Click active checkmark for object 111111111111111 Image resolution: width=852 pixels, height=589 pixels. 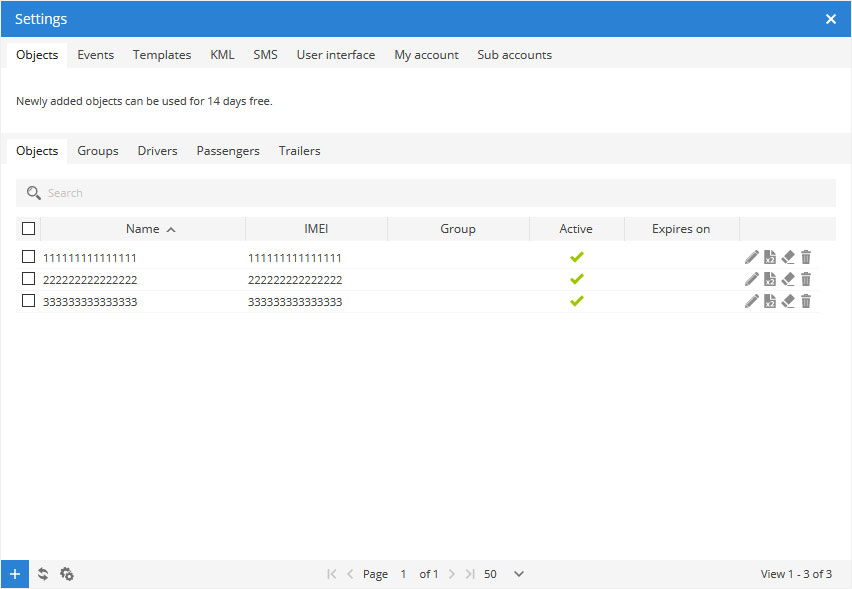577,257
